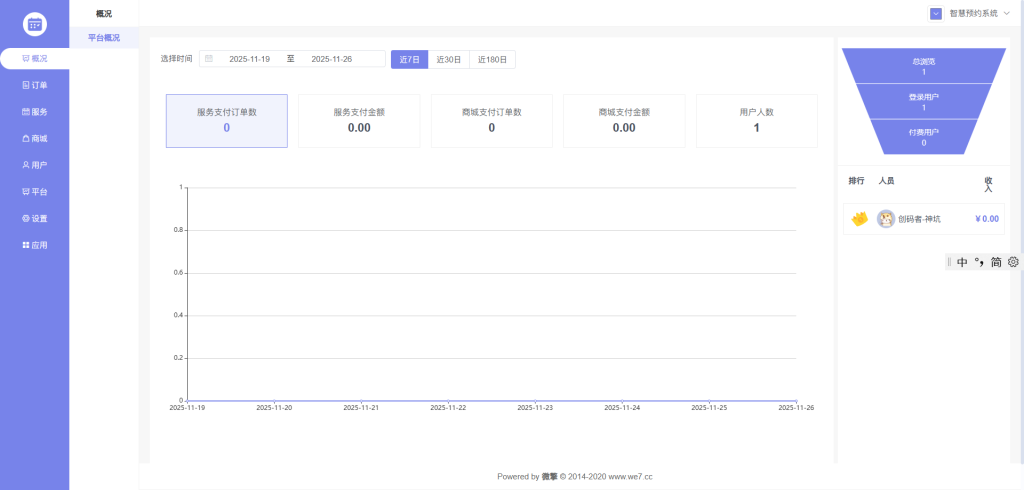Select the 近7日 time range
Viewport: 1024px width, 490px height.
coord(409,60)
